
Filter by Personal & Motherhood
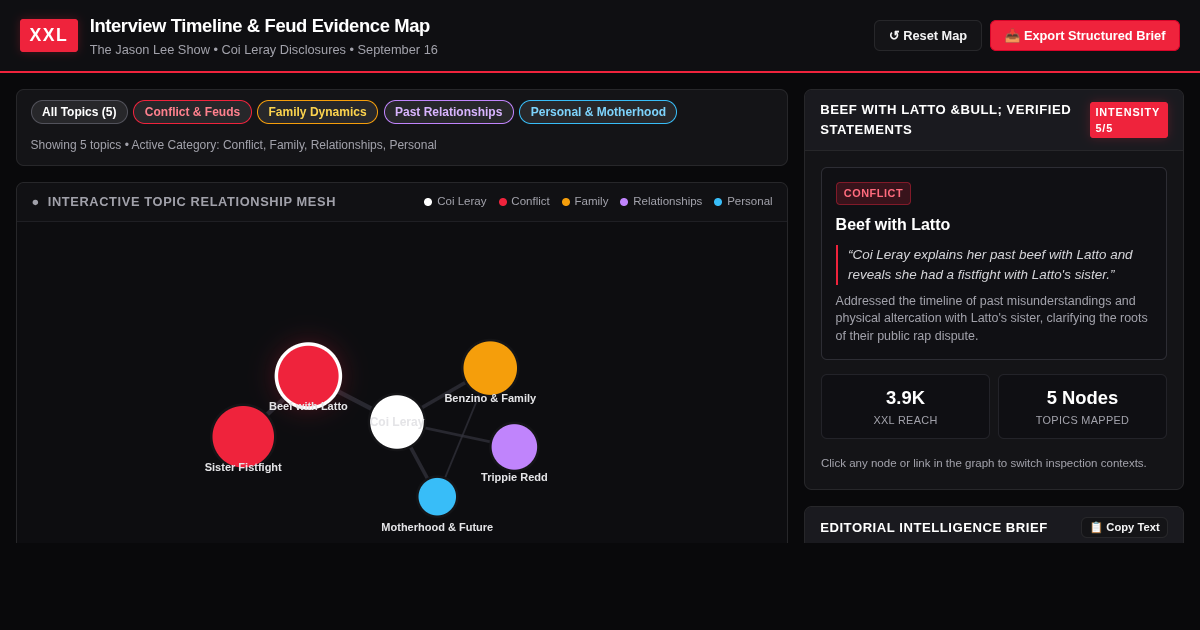(598, 112)
